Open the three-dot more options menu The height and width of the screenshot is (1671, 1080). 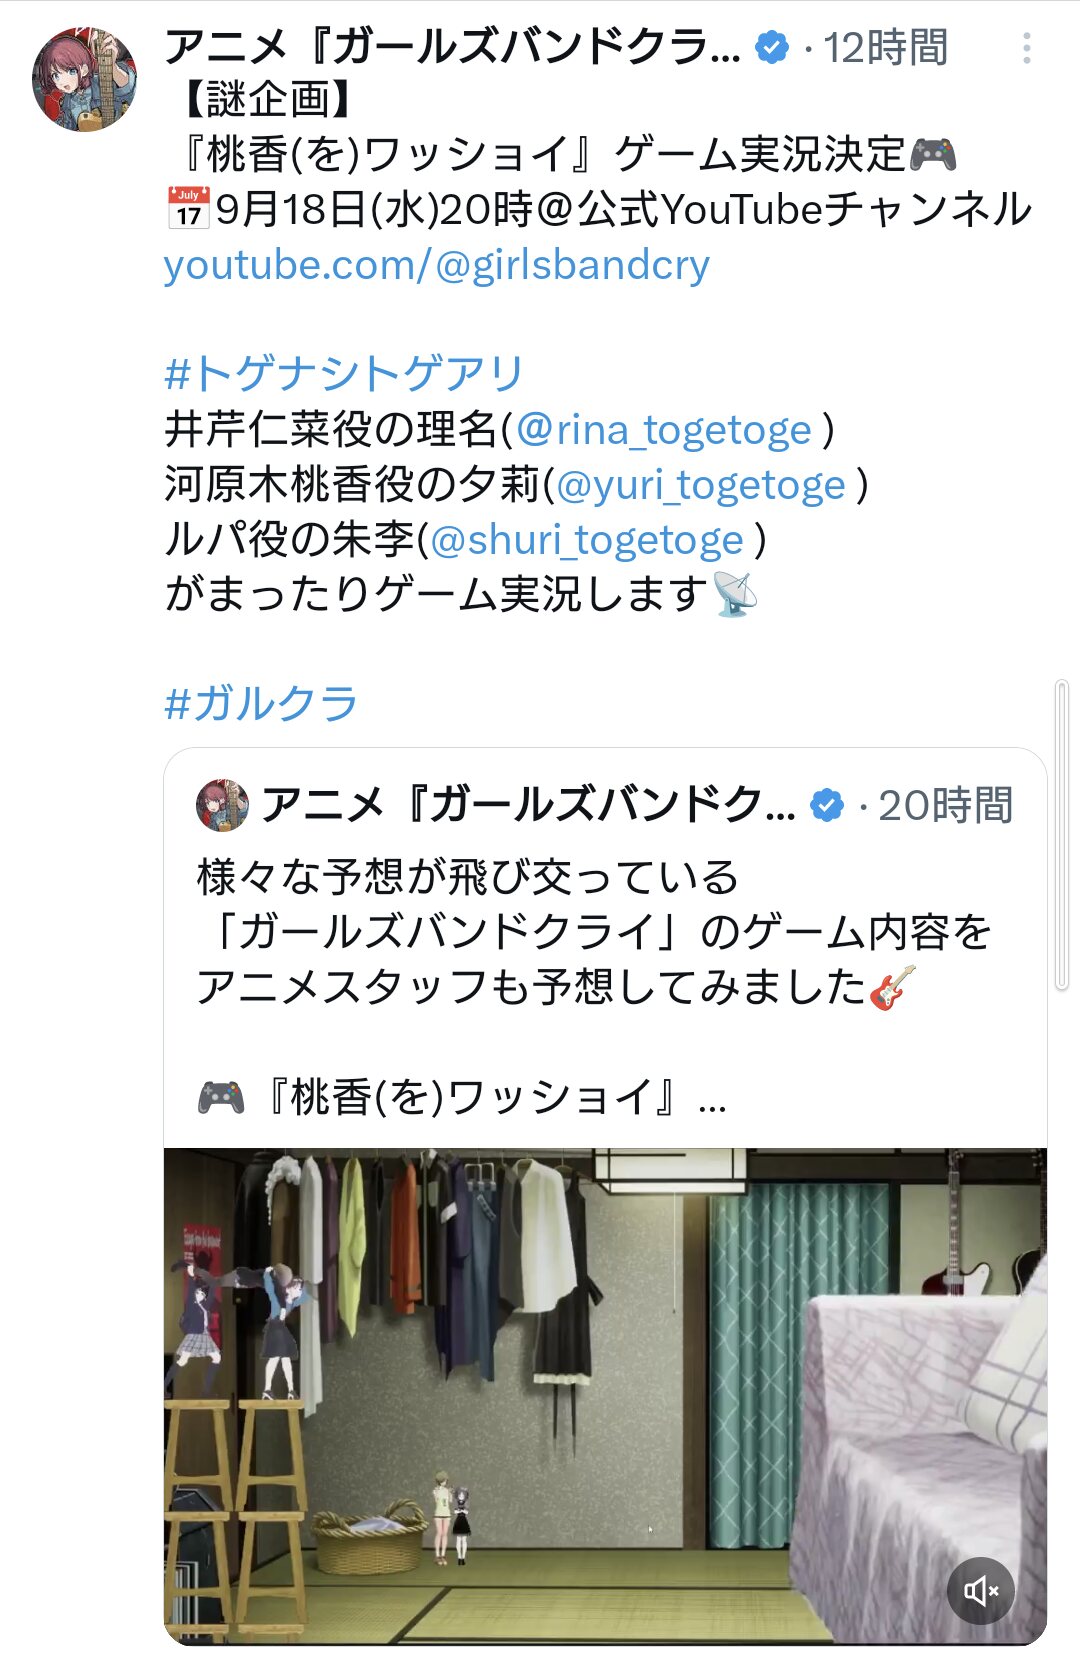click(x=1027, y=48)
